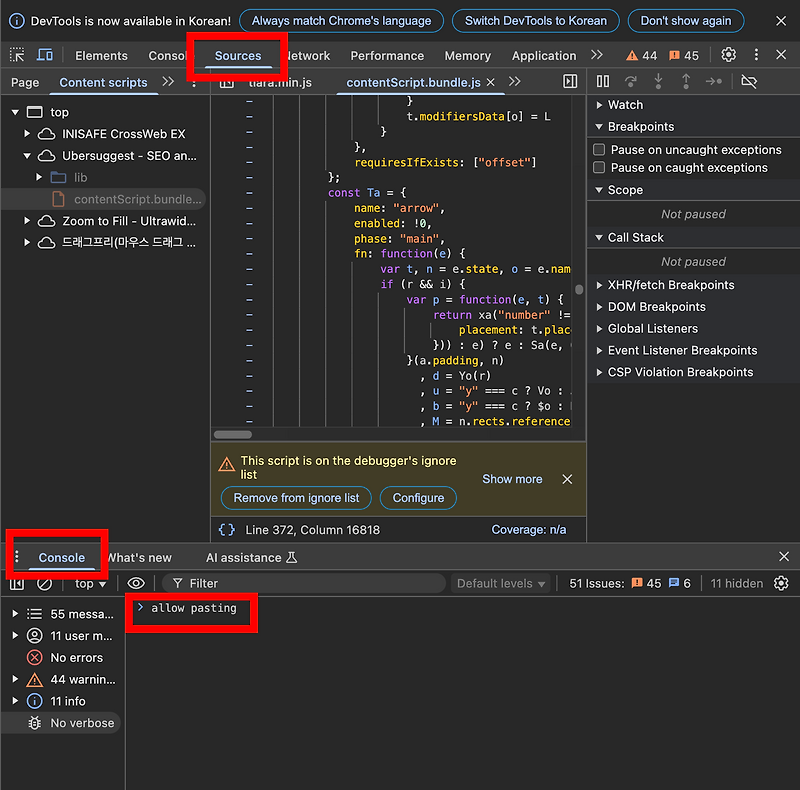
Task: Open the What's new drawer tab
Action: coord(140,557)
